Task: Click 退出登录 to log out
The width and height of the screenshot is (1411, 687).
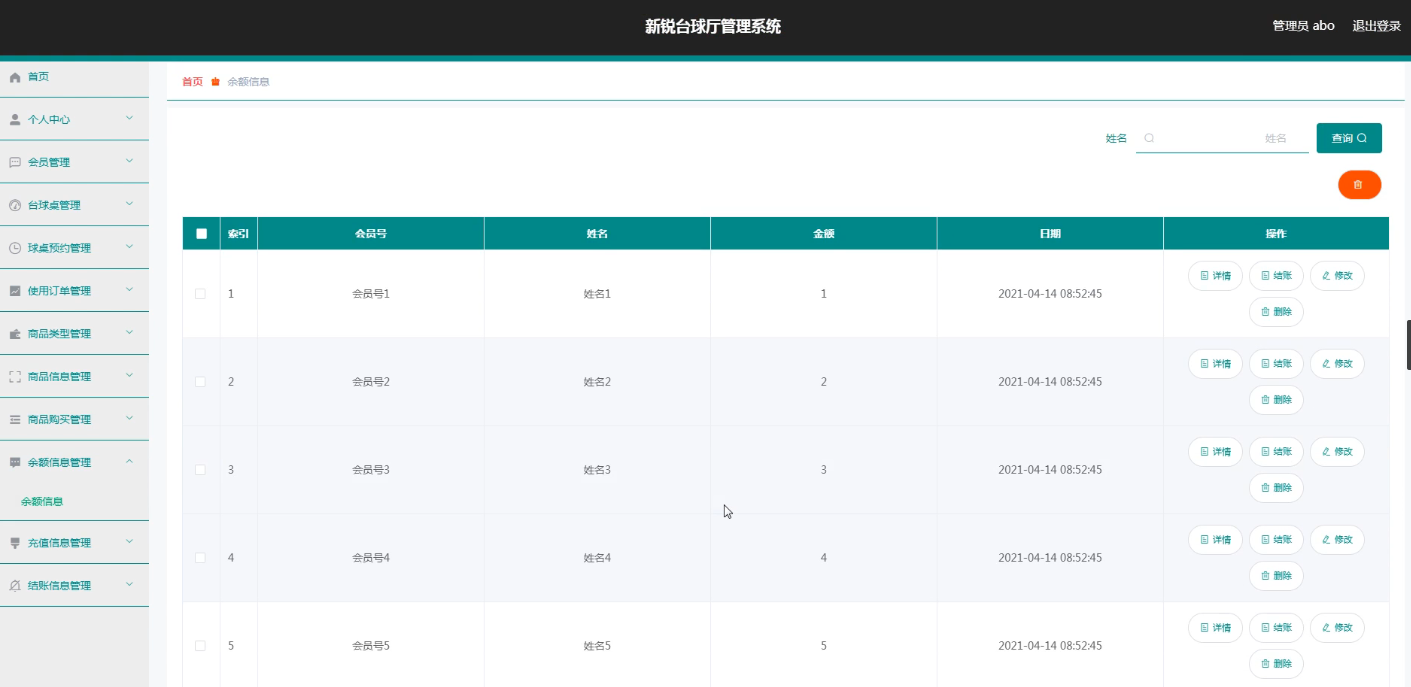Action: tap(1377, 26)
